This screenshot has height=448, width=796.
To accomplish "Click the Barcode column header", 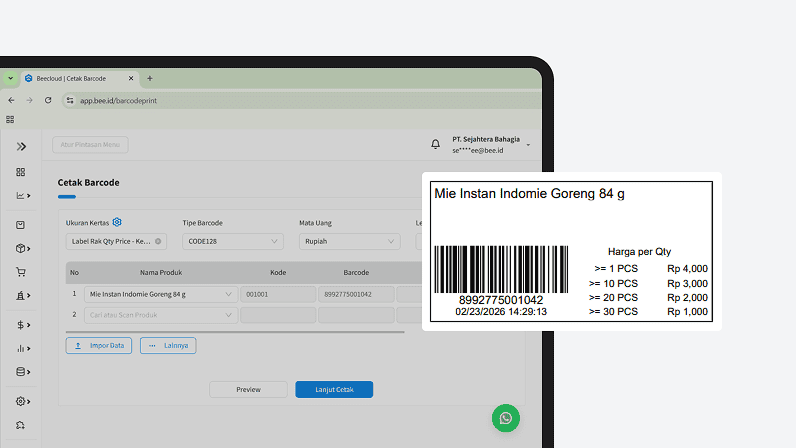I will 356,273.
